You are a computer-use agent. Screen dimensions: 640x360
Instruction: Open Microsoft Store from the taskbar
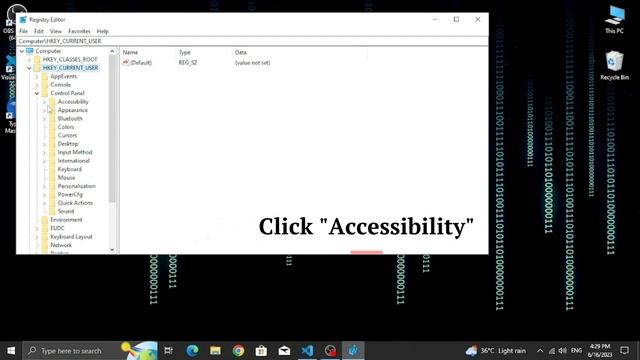click(x=261, y=351)
